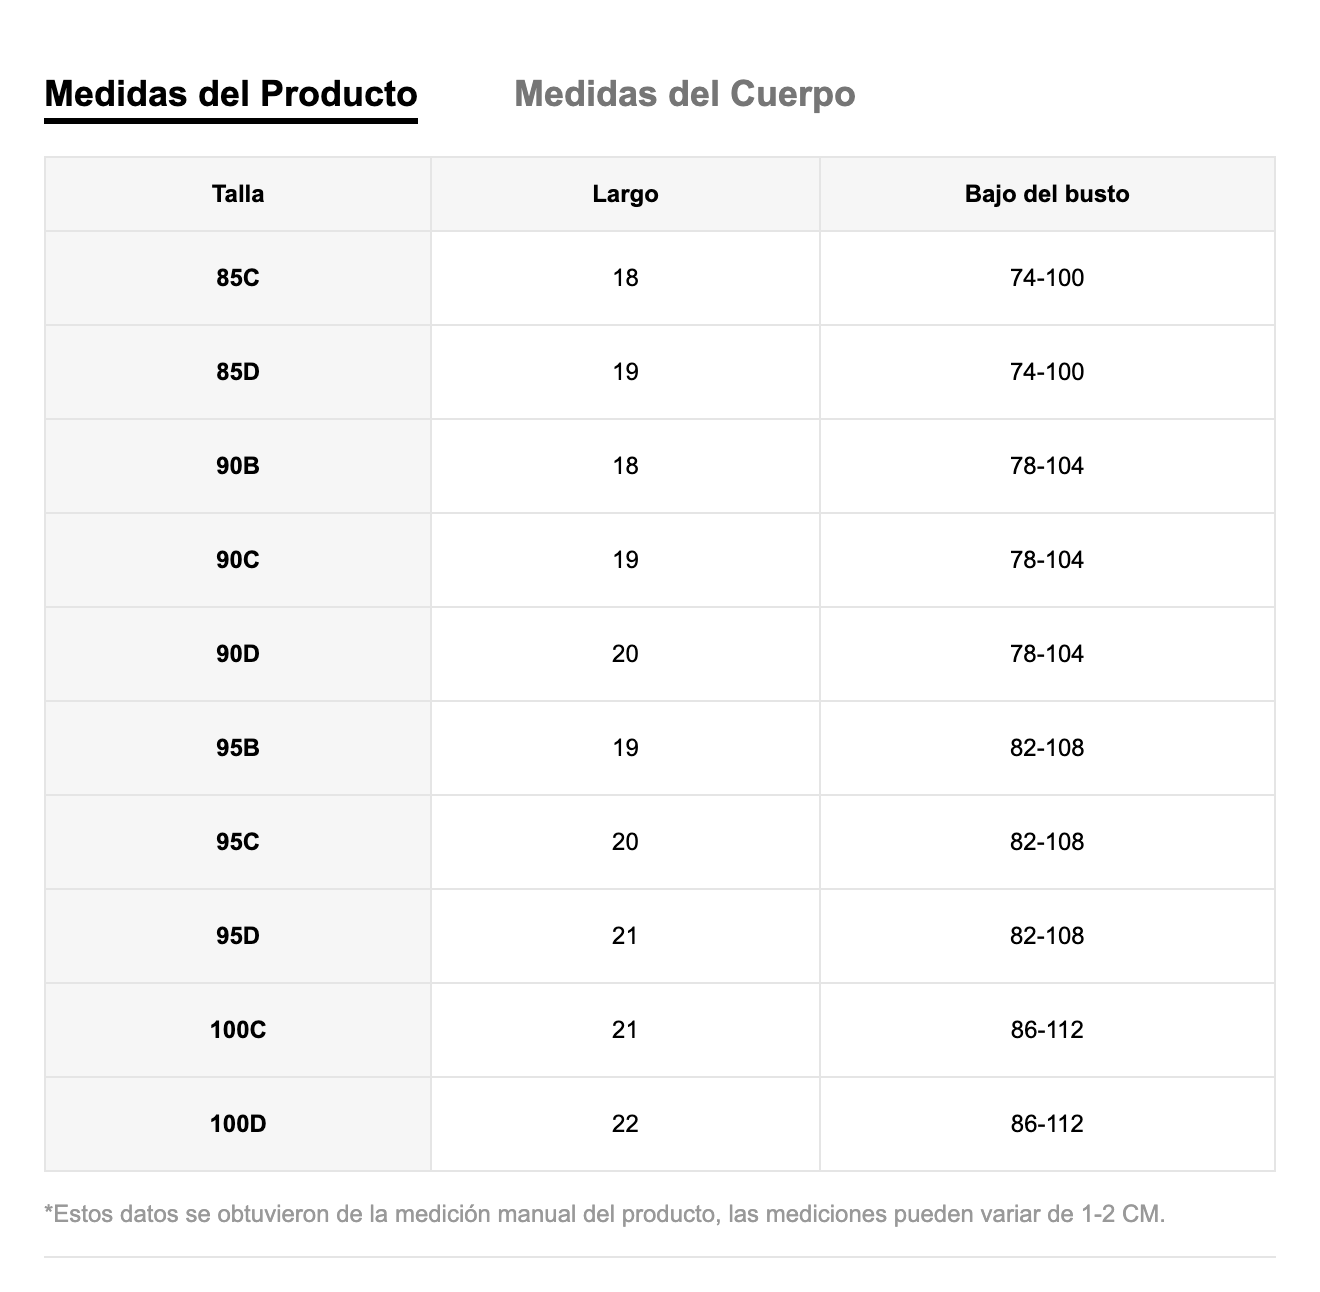Select the 85D size row label
1320x1292 pixels.
[238, 372]
